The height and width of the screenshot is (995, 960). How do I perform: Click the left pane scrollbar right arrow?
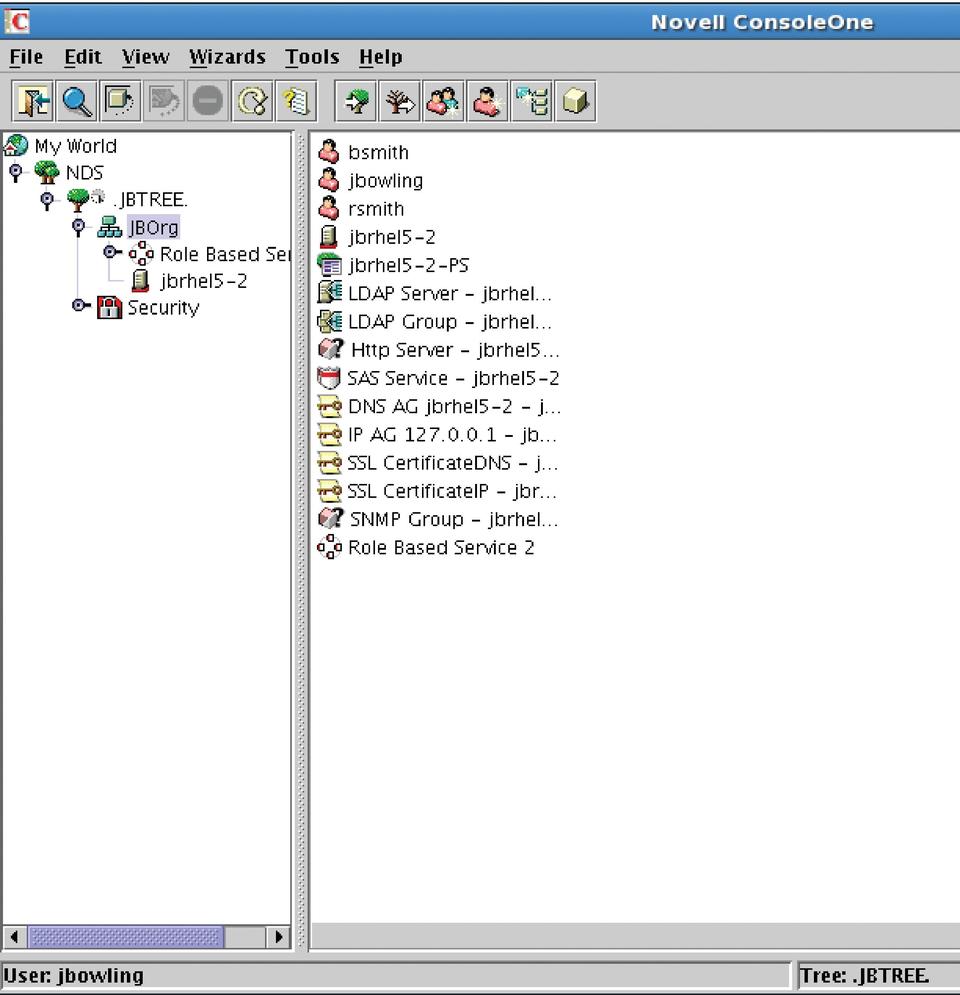coord(278,937)
